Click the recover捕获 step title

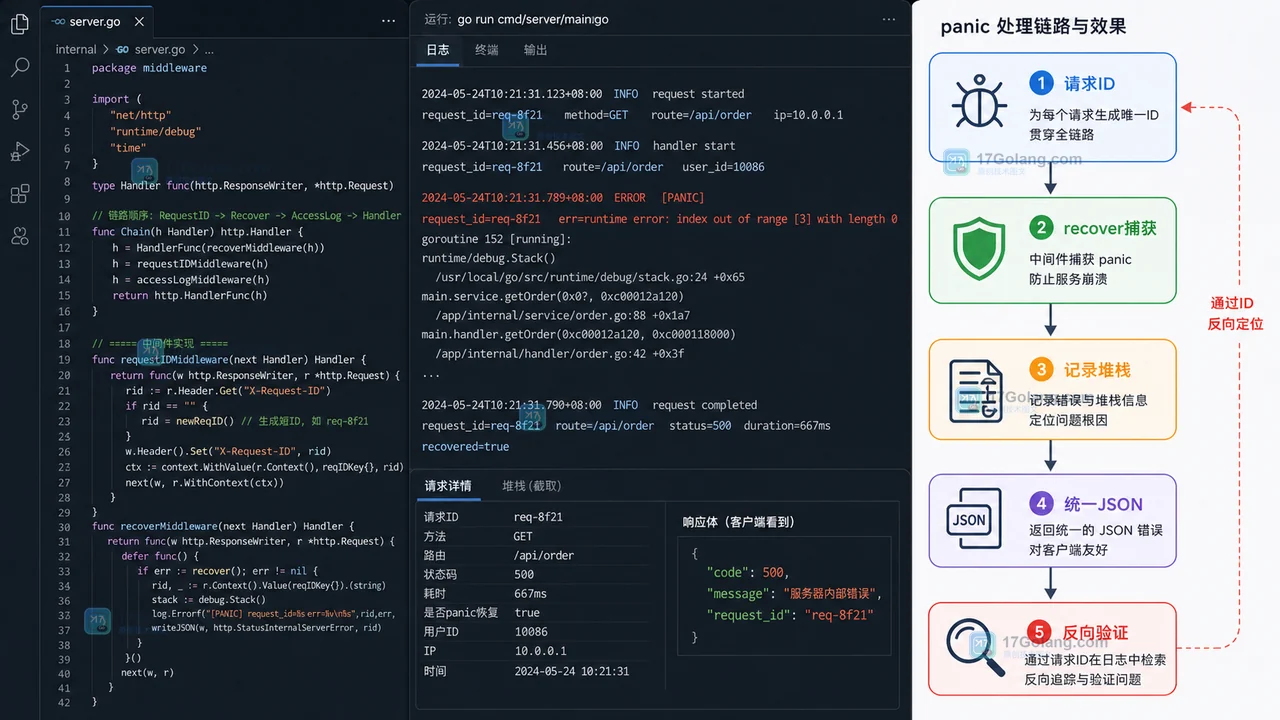[1109, 228]
